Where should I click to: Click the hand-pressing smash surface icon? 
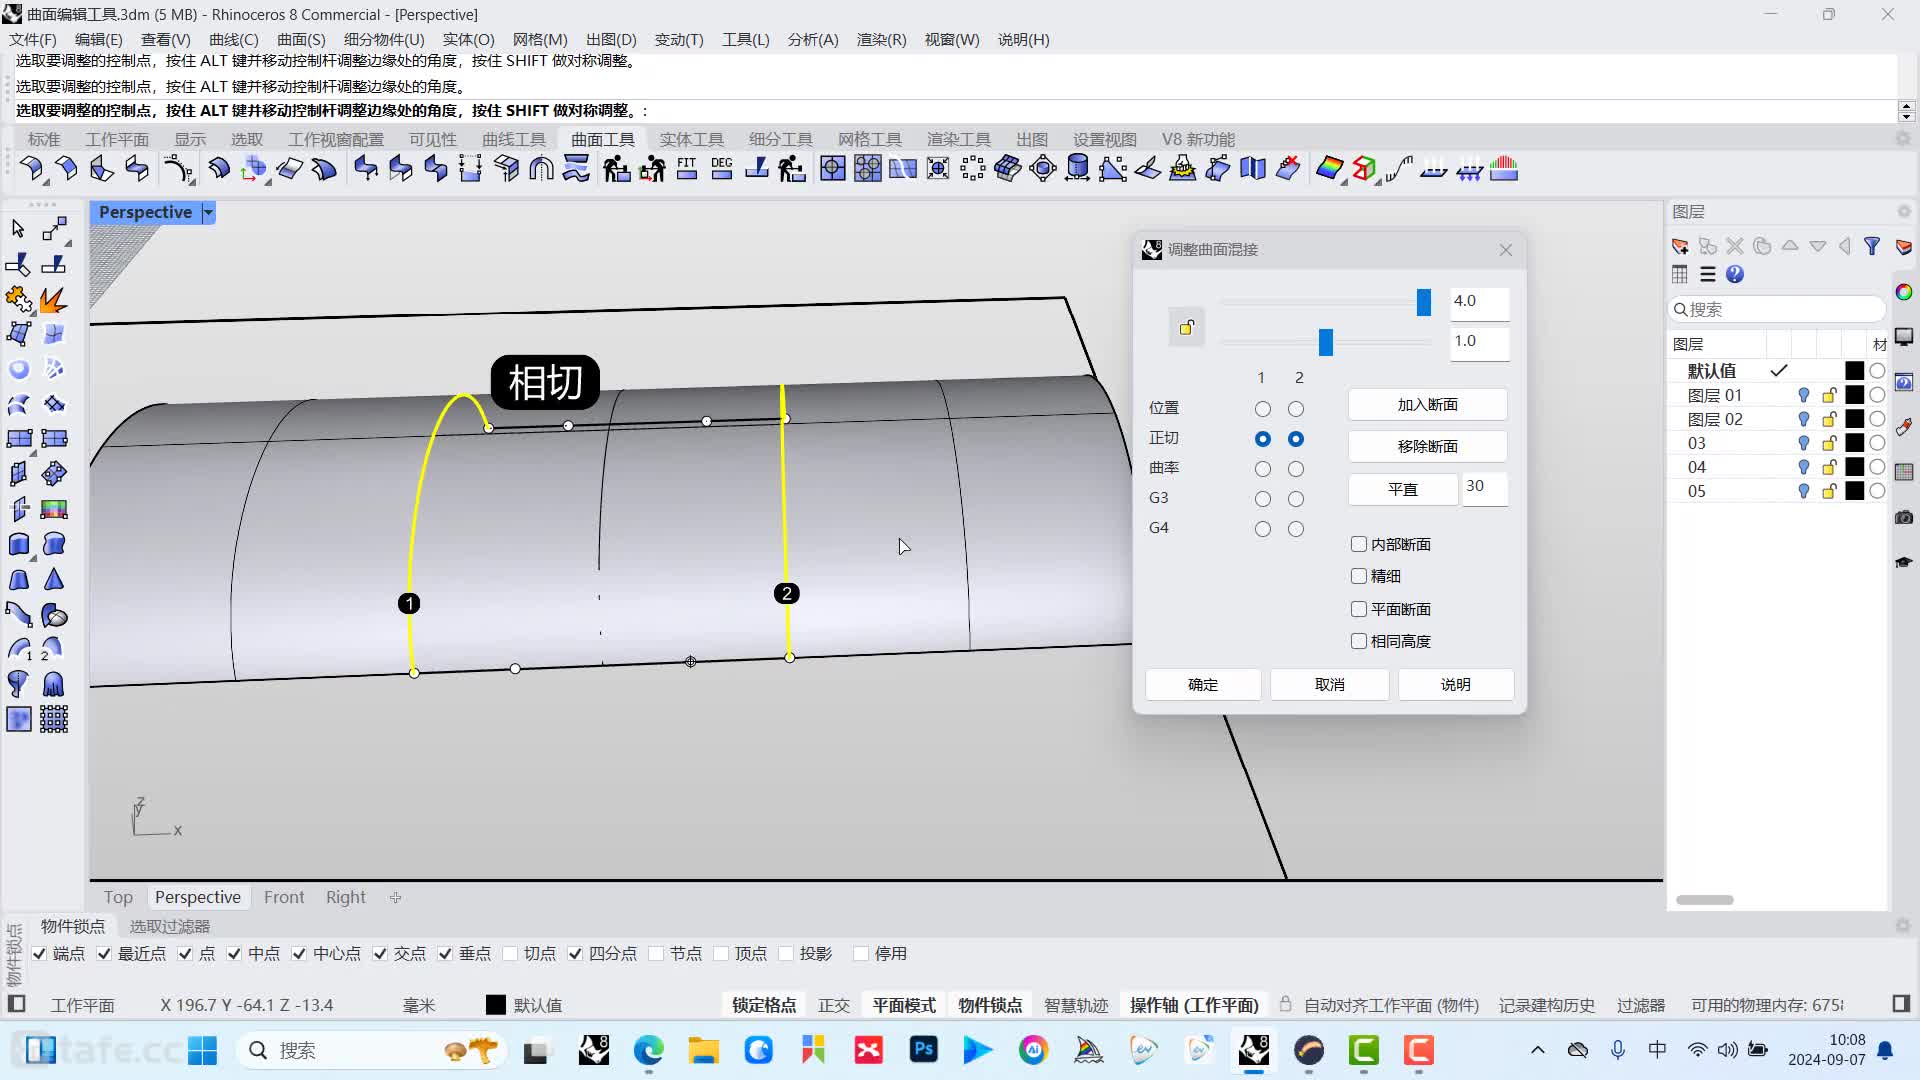(1183, 168)
